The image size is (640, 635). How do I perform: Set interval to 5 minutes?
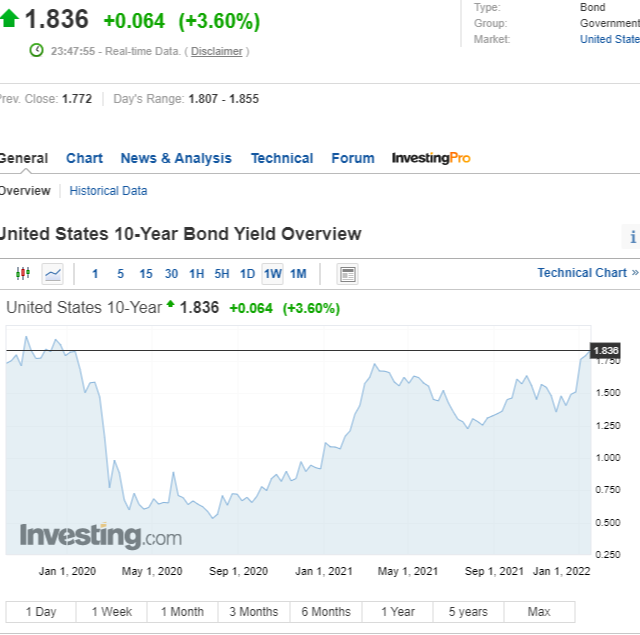point(121,273)
